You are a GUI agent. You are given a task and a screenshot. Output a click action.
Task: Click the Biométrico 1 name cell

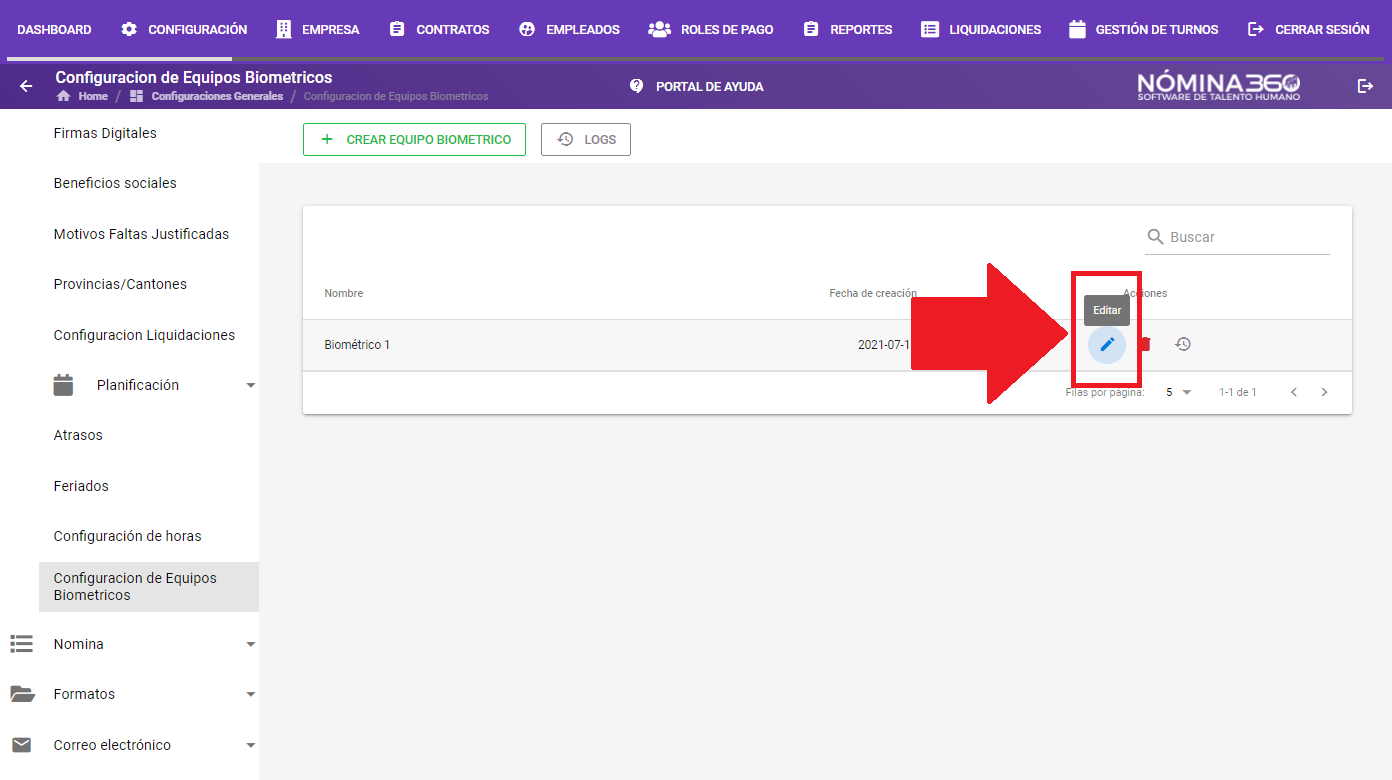pyautogui.click(x=357, y=345)
